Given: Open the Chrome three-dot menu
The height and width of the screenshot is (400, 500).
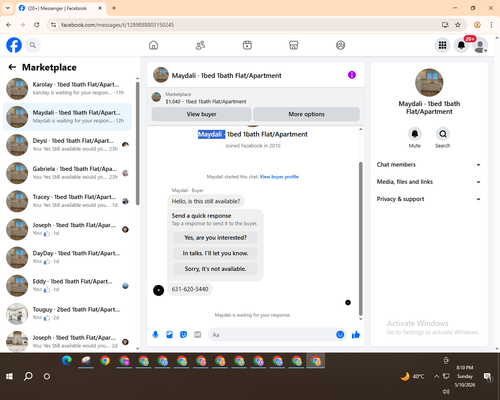Looking at the screenshot, I should point(491,25).
